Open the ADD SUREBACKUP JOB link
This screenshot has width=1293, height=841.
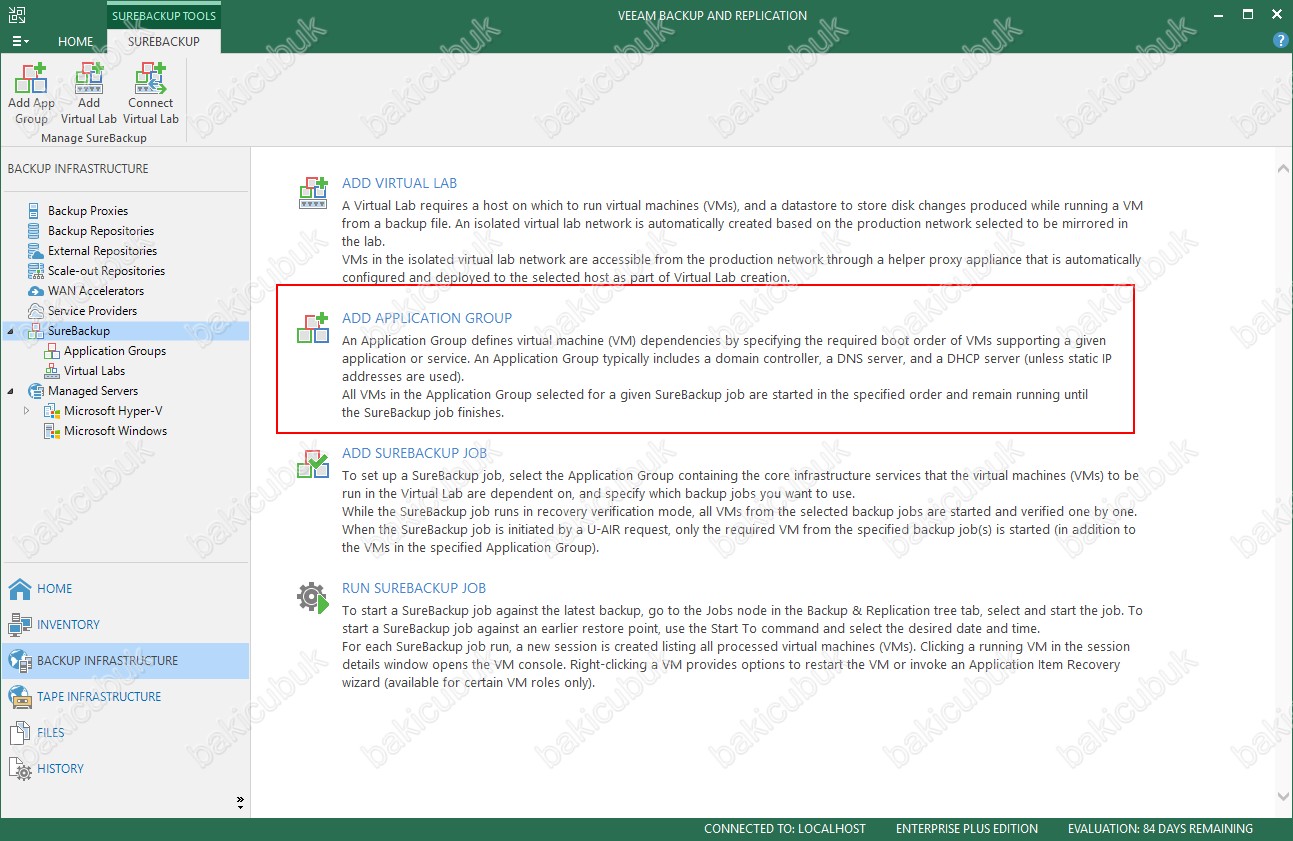414,453
